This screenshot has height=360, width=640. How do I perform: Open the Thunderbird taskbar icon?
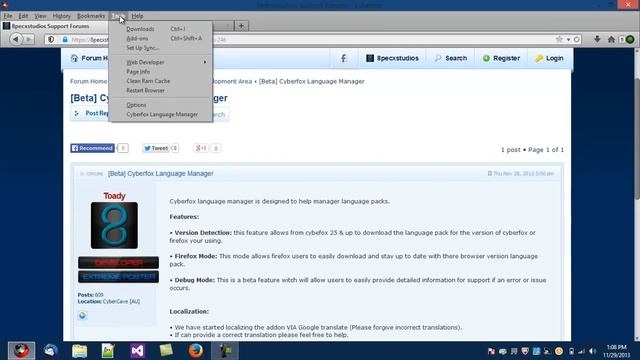tap(50, 351)
